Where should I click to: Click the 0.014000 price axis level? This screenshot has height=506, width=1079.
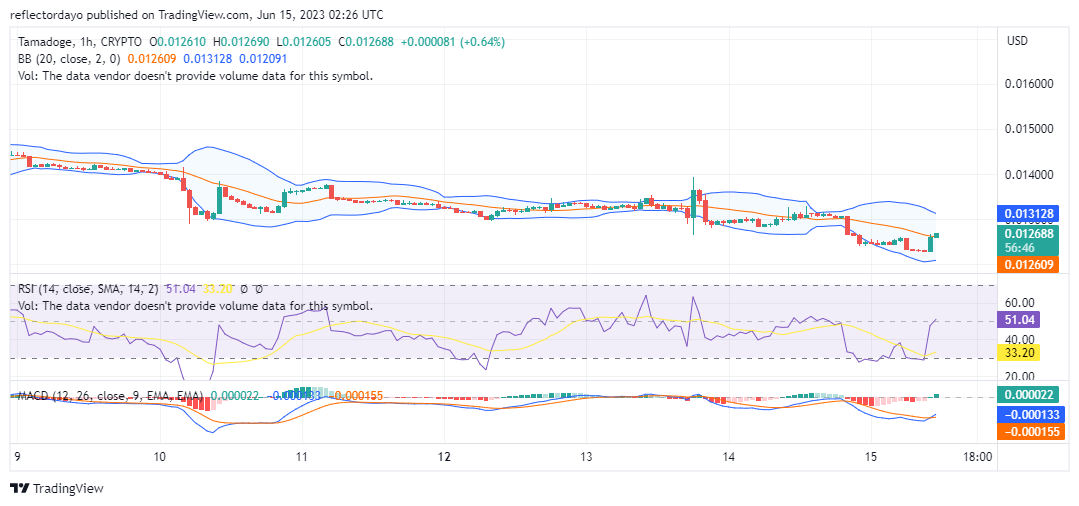pos(1029,175)
